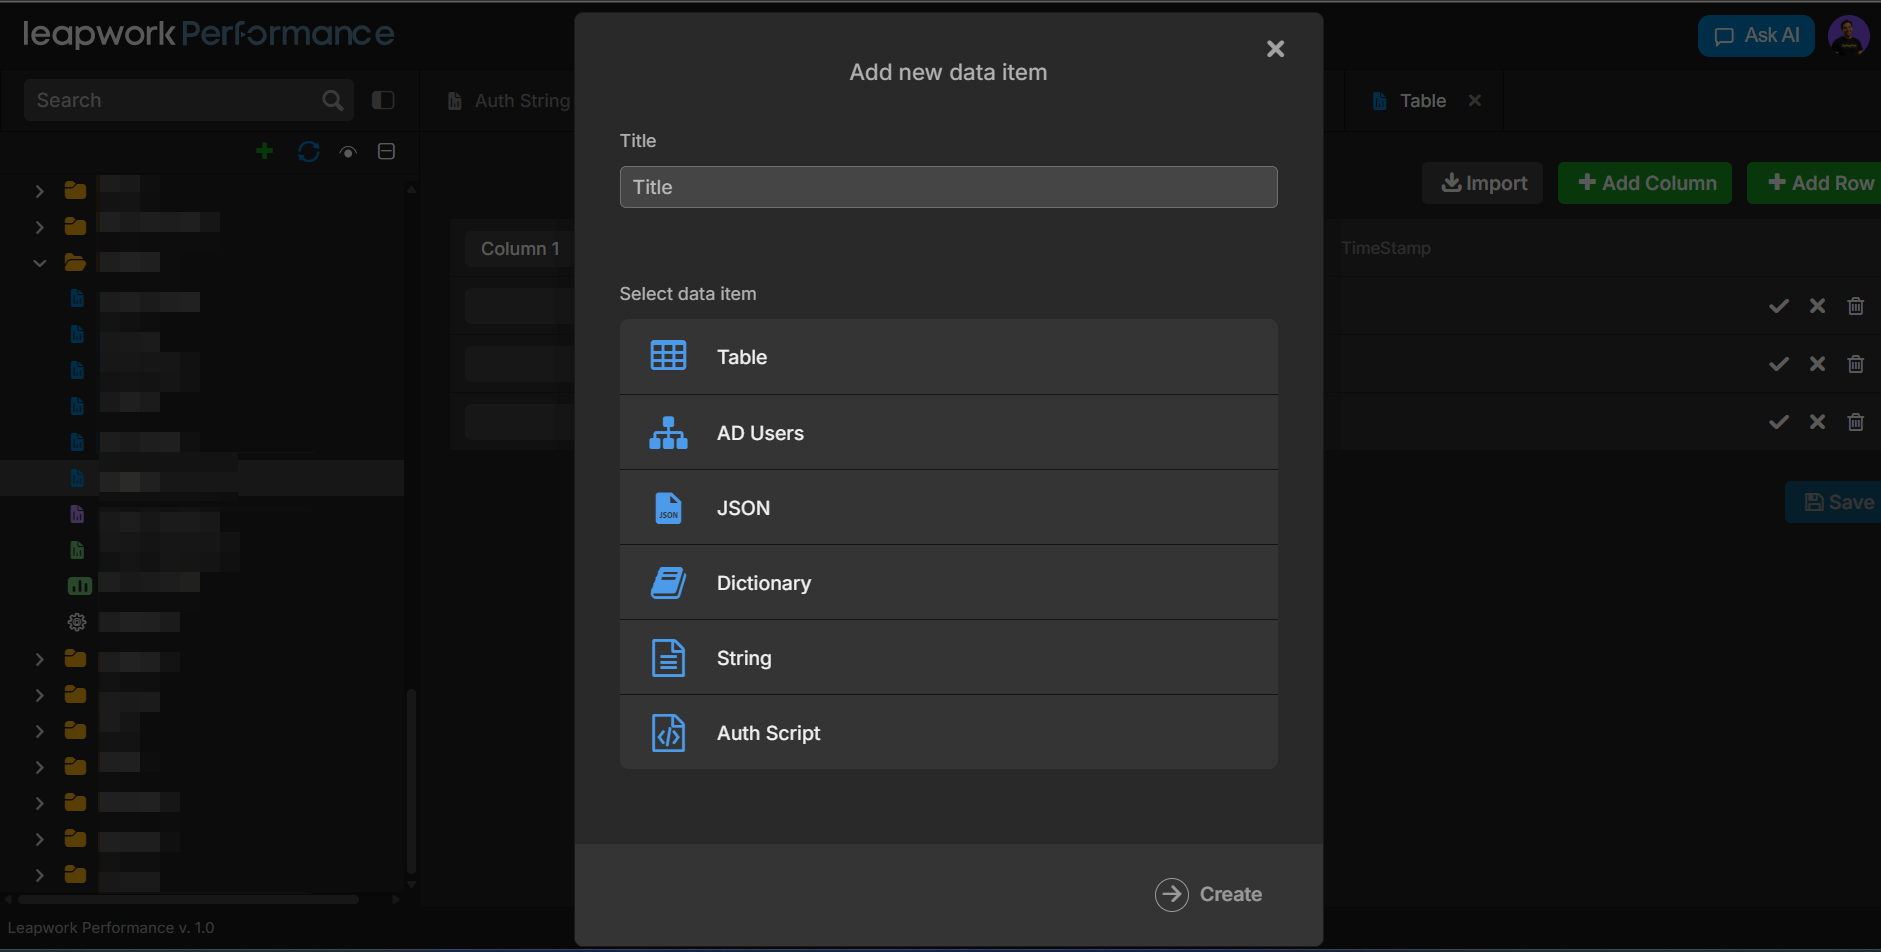Switch to the Table tab
The image size is (1881, 952).
[x=1421, y=101]
